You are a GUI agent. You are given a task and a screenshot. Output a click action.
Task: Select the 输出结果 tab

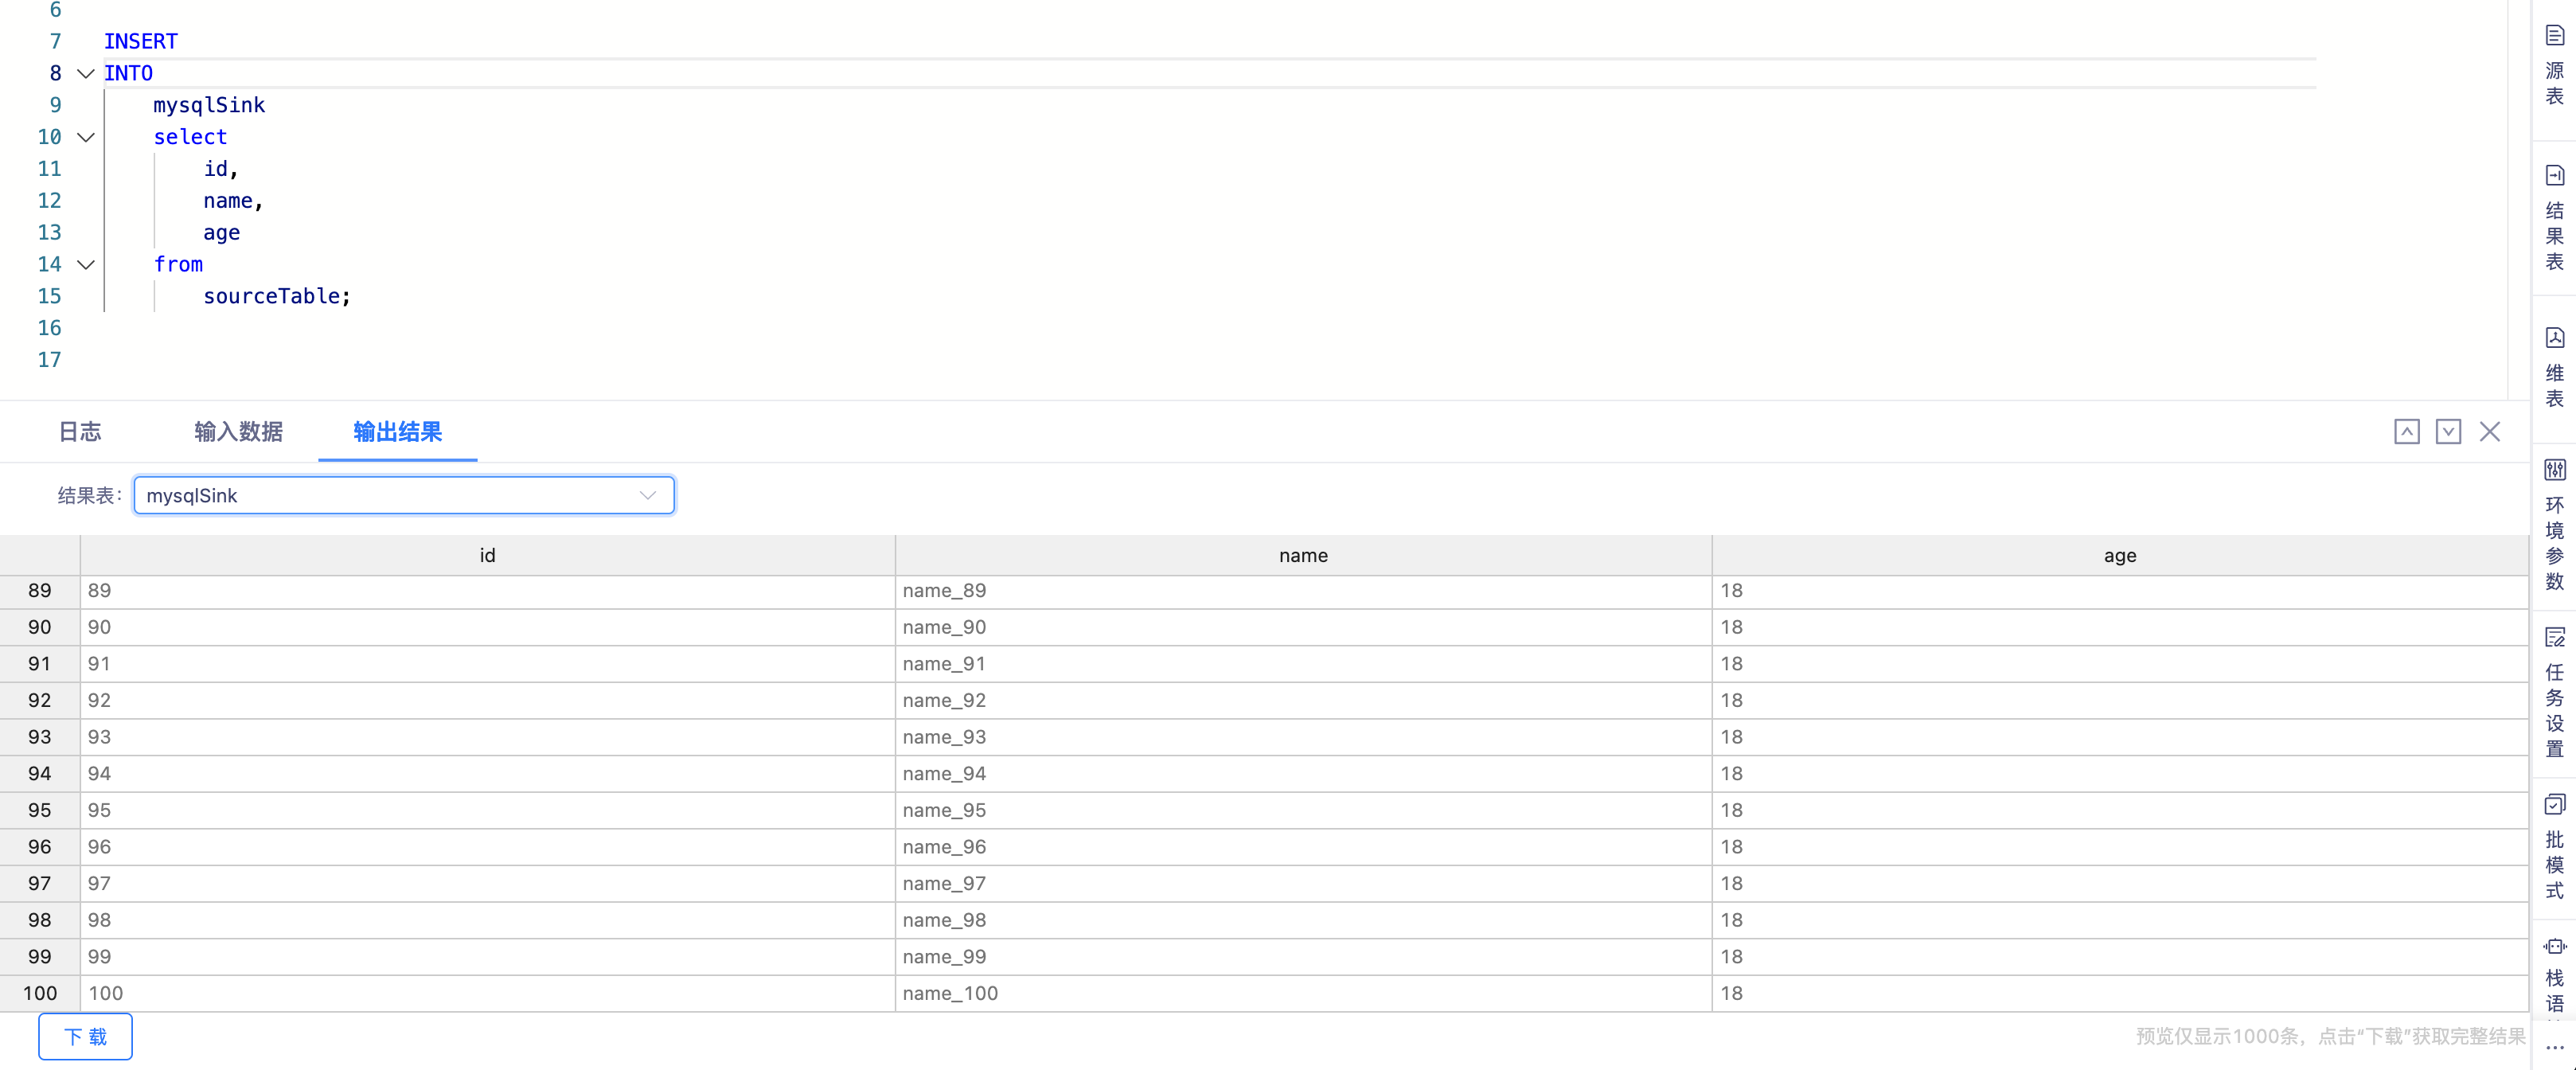397,432
